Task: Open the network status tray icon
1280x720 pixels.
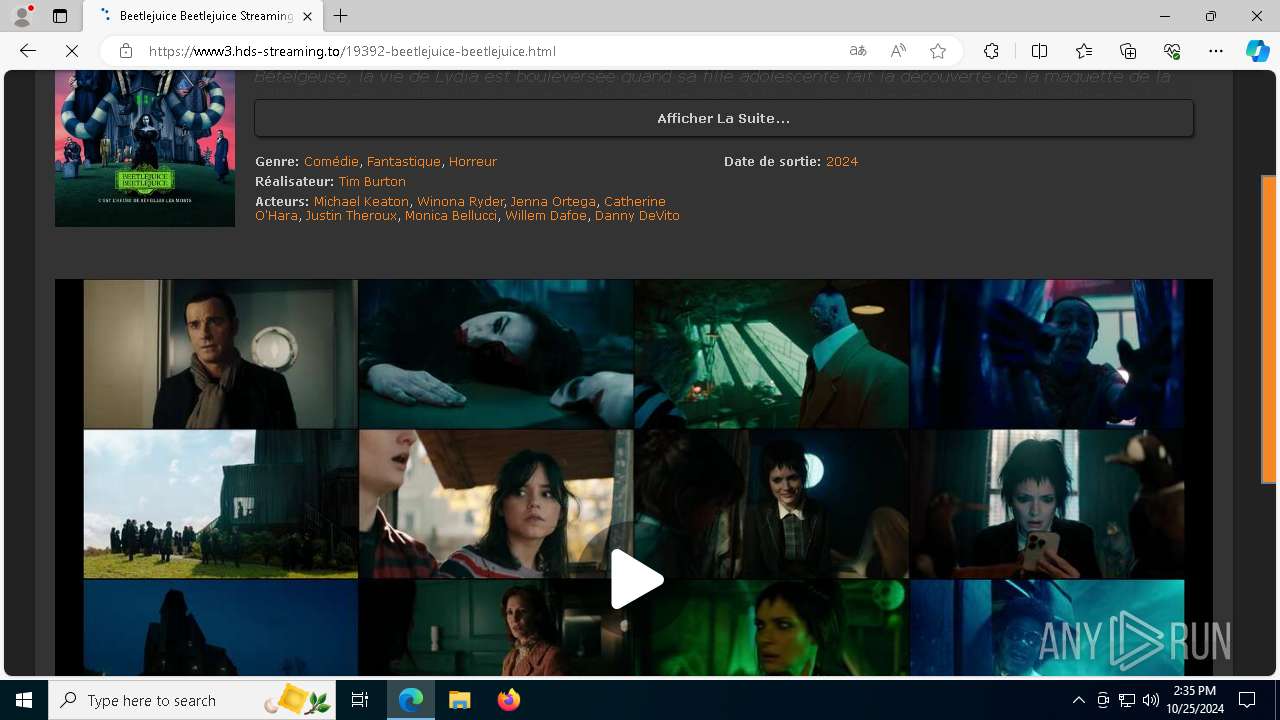Action: (x=1126, y=700)
